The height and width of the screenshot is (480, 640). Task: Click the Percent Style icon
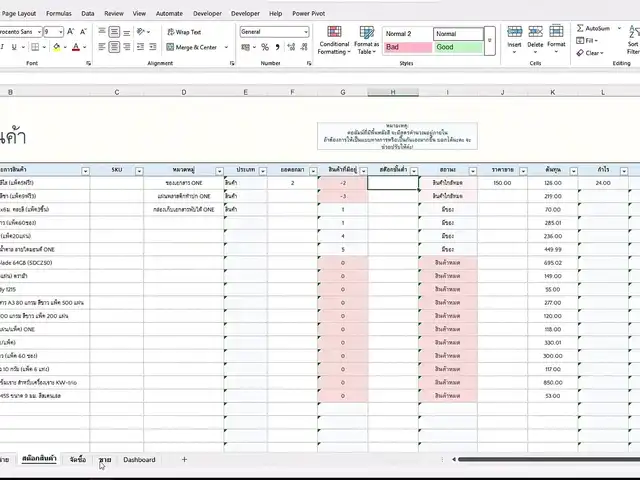point(263,47)
